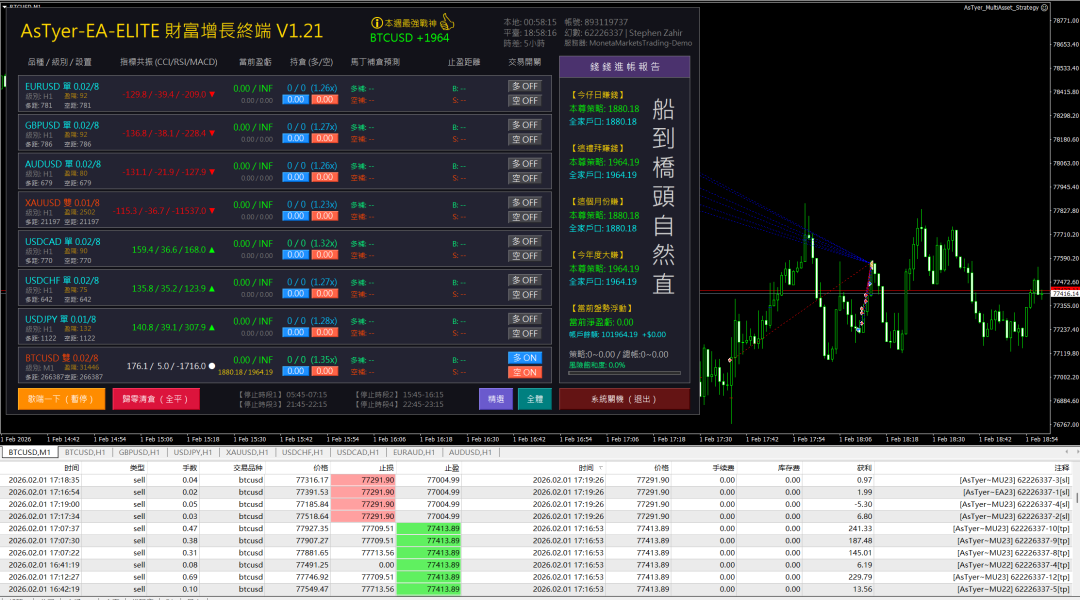Click the green up arrow in USDCAD row

[212, 250]
